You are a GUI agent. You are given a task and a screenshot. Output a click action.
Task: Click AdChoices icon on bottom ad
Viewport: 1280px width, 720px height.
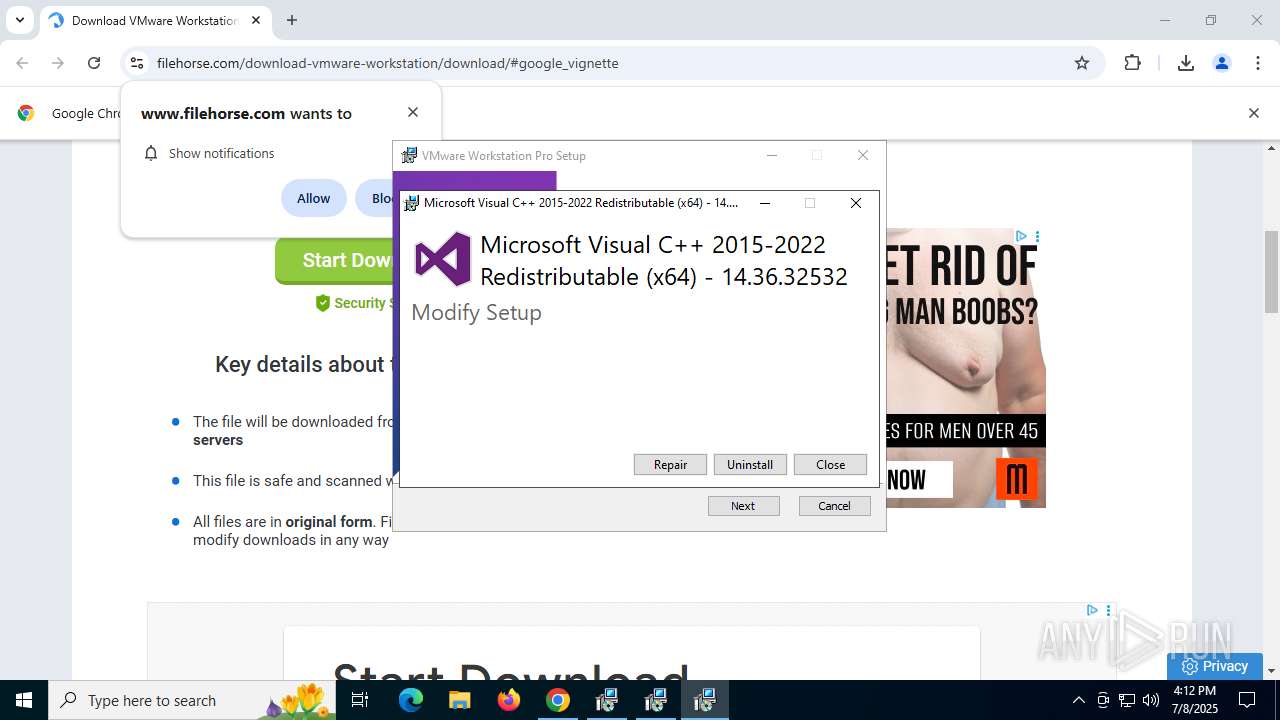[x=1092, y=610]
